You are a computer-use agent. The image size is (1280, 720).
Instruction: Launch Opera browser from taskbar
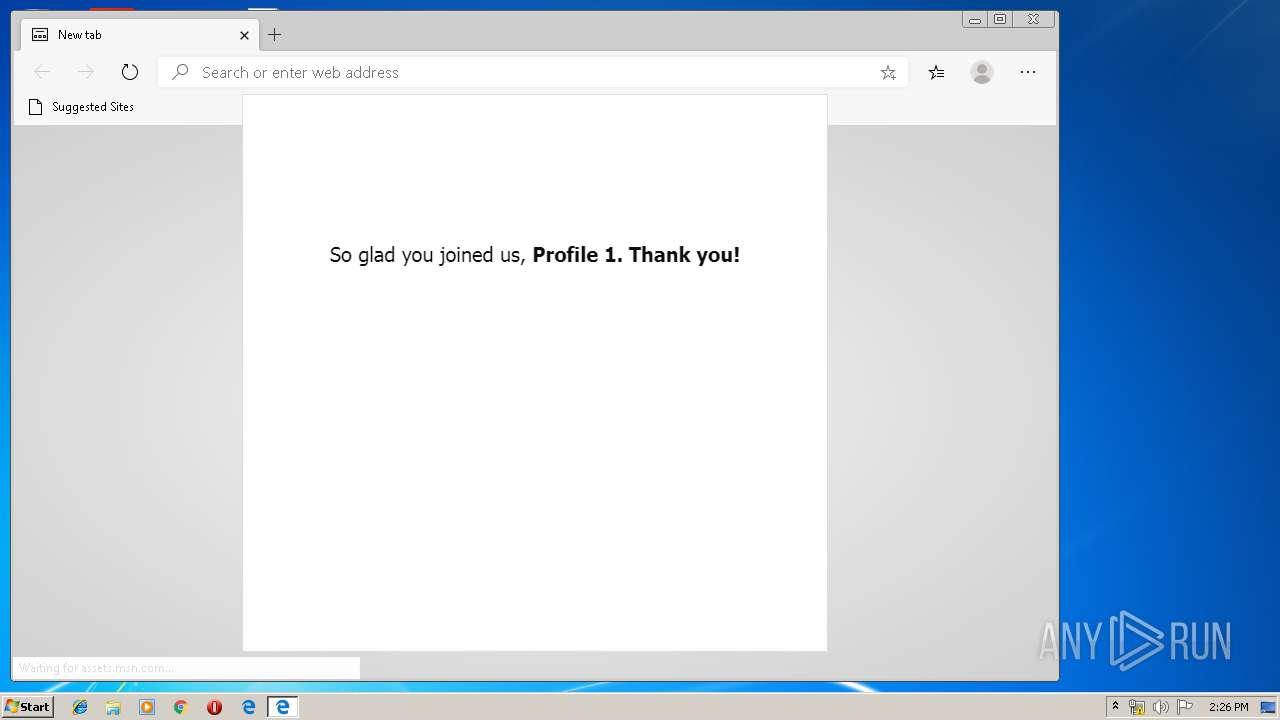click(214, 707)
